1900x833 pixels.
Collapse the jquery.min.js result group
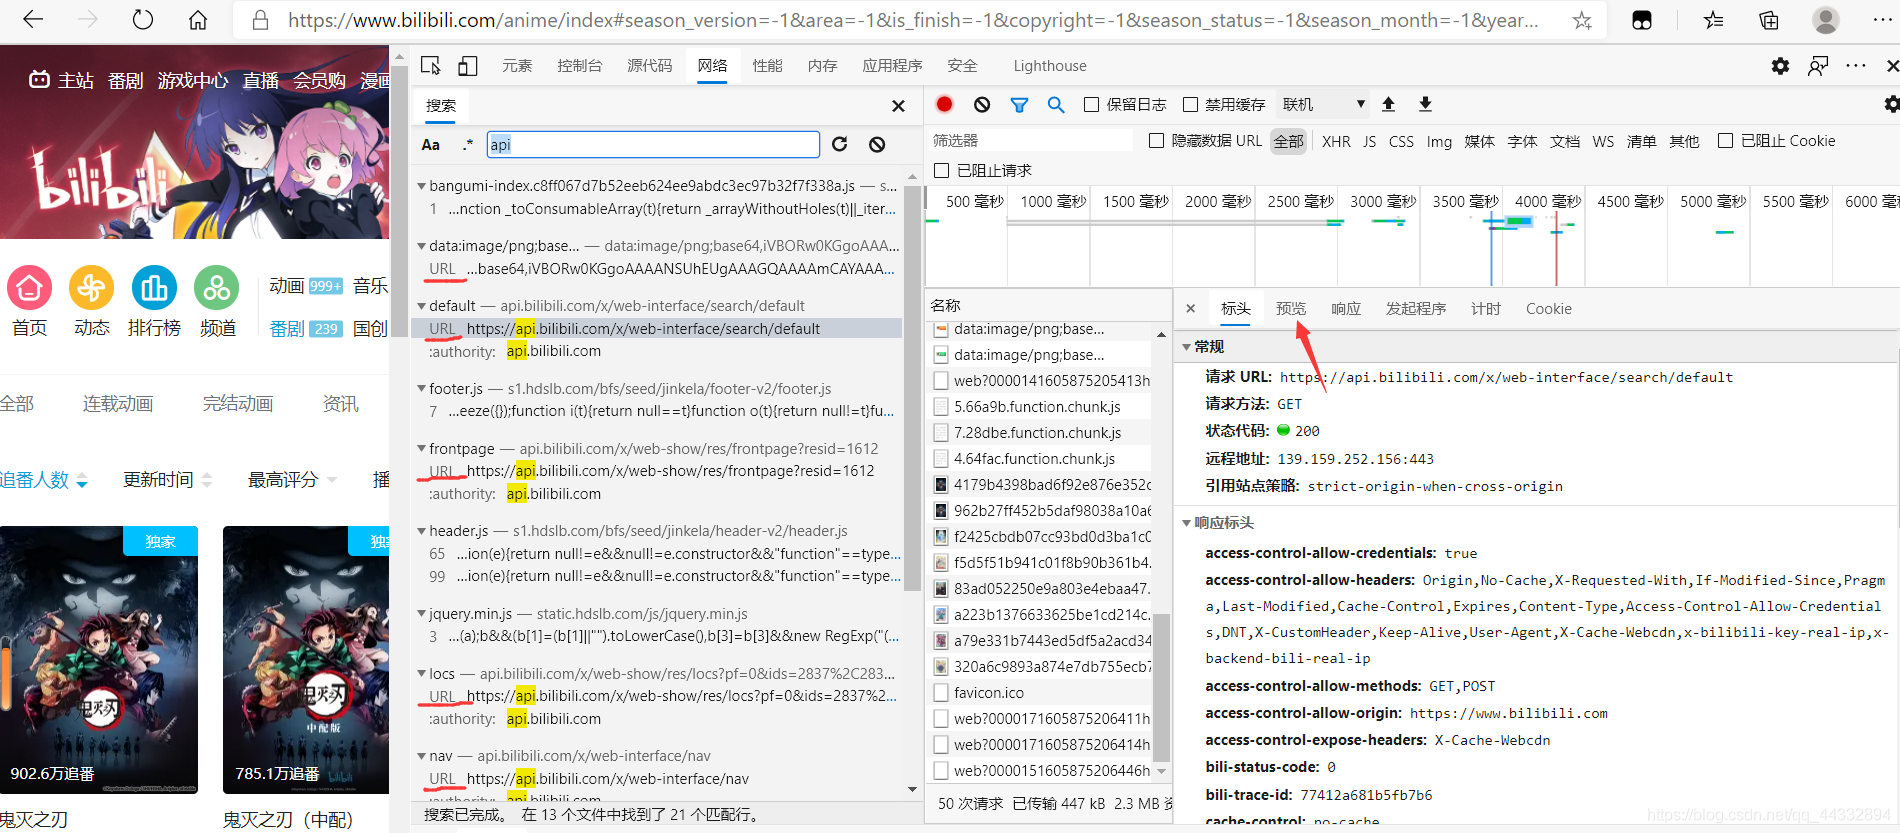coord(422,614)
